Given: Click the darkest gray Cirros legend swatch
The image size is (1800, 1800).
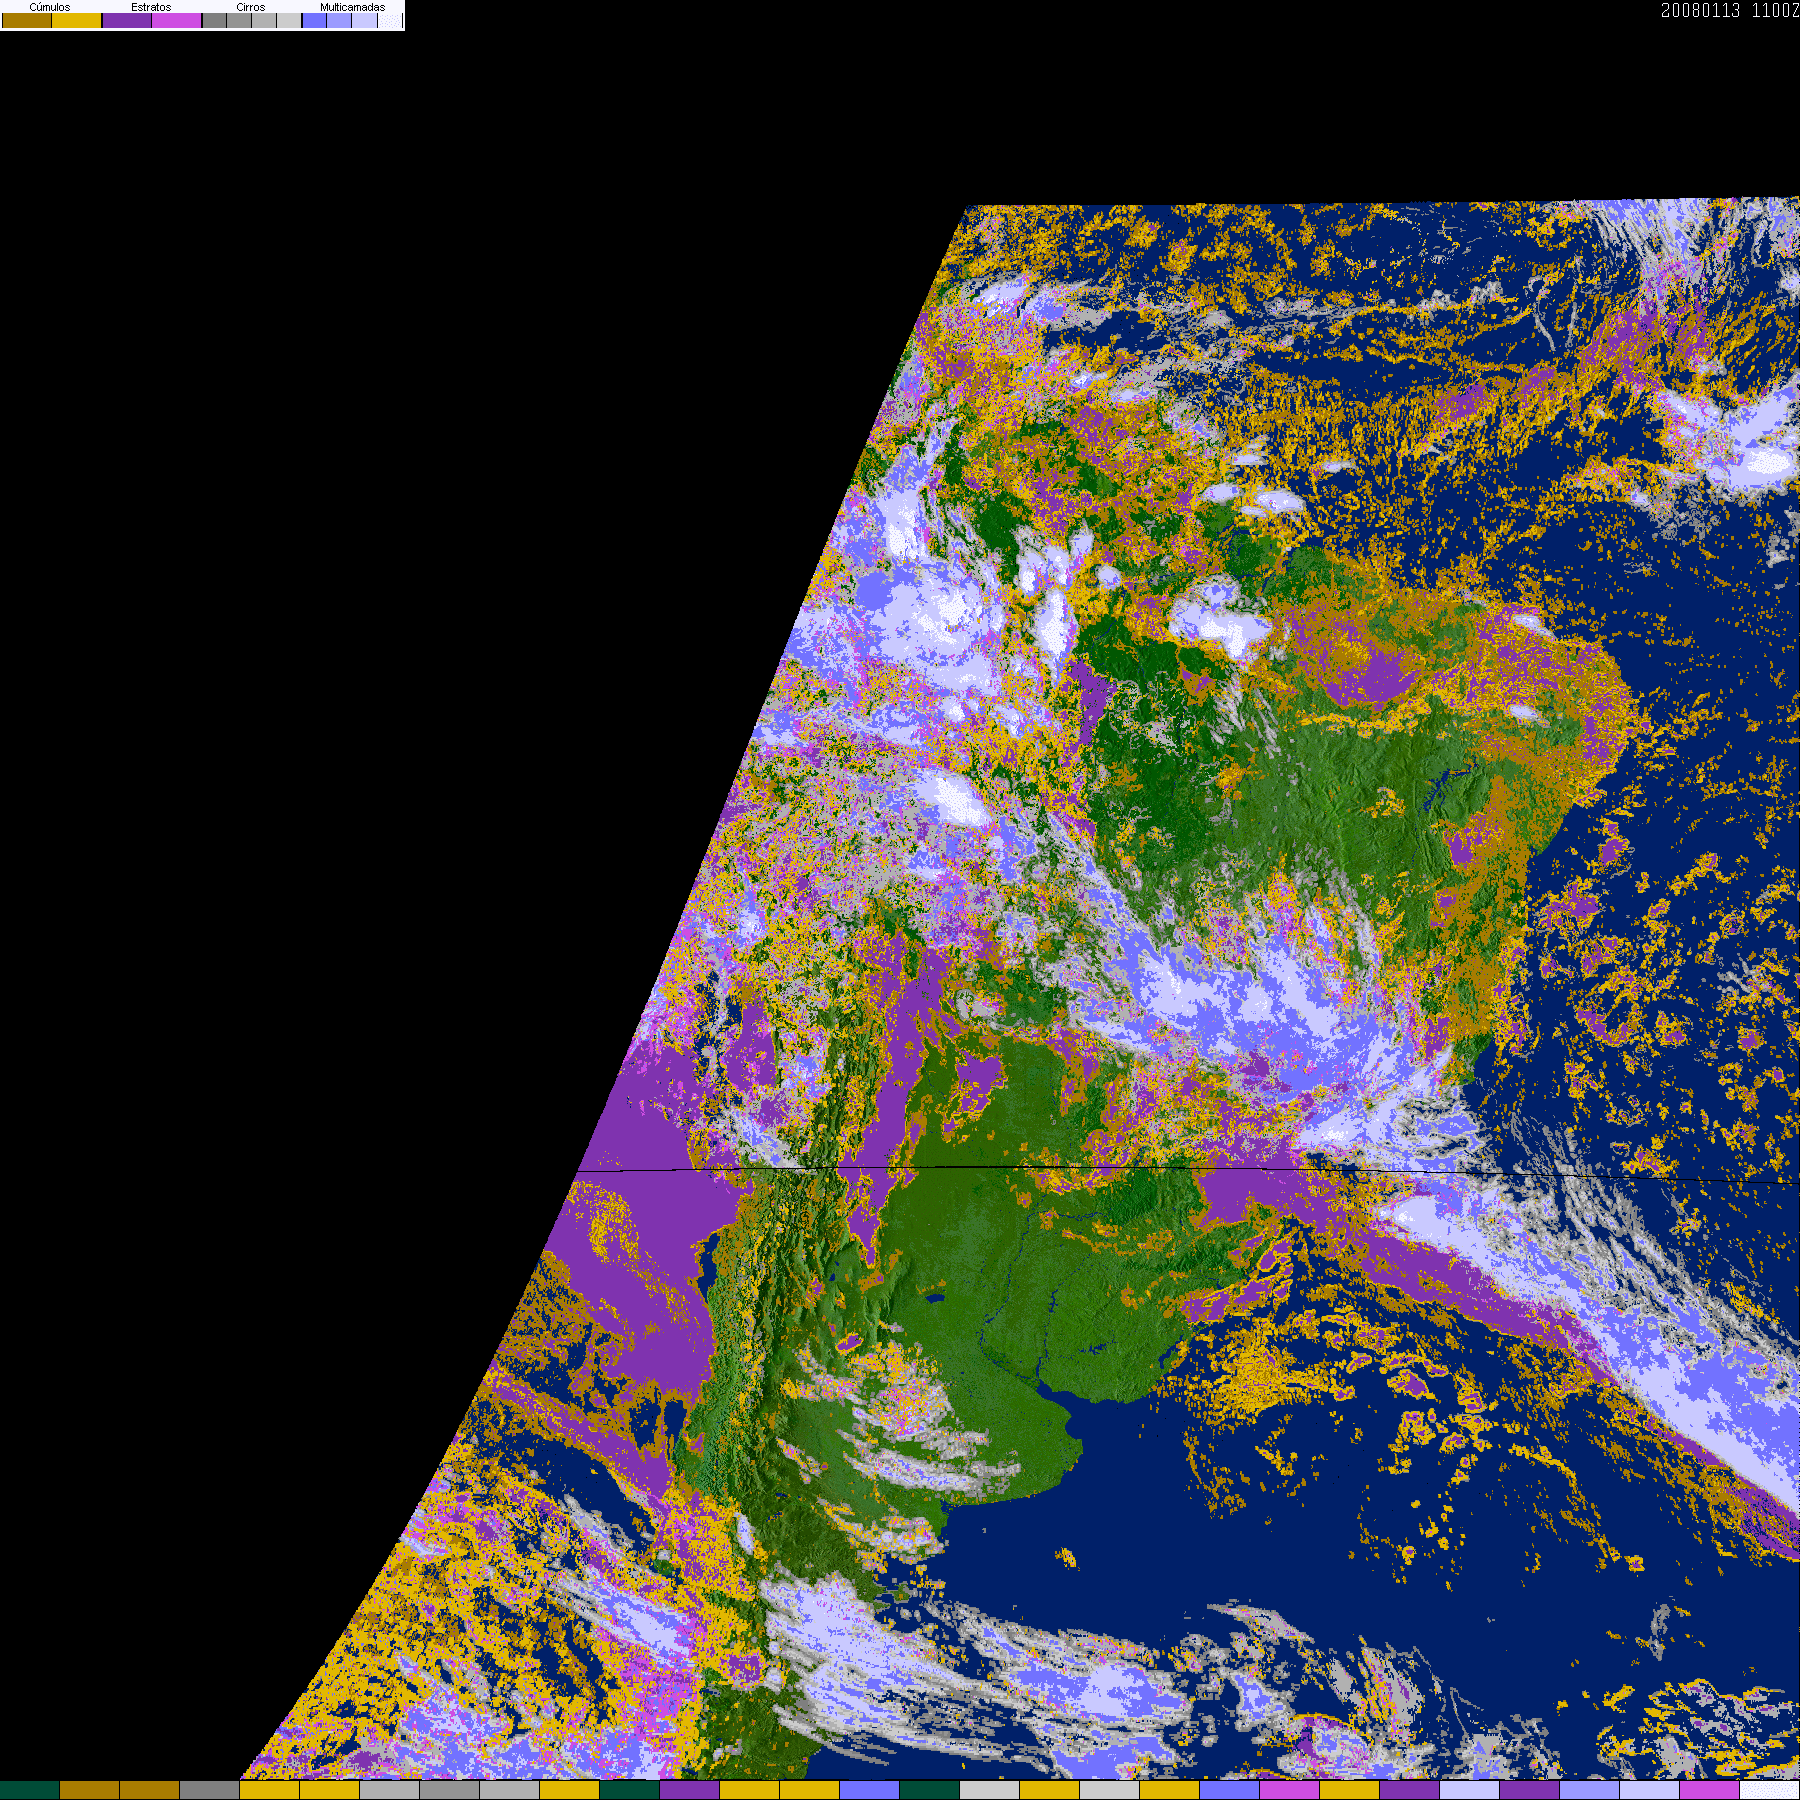Looking at the screenshot, I should click(214, 20).
